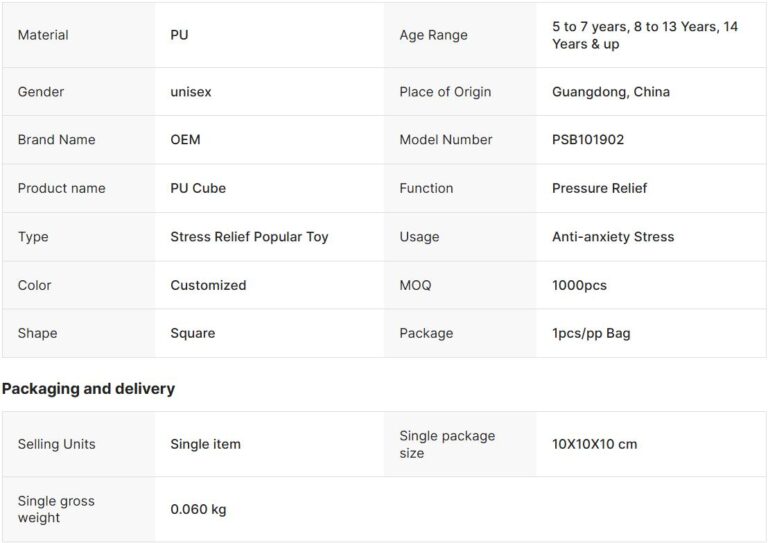The image size is (768, 543).
Task: Select the "PU" material value
Action: [179, 35]
